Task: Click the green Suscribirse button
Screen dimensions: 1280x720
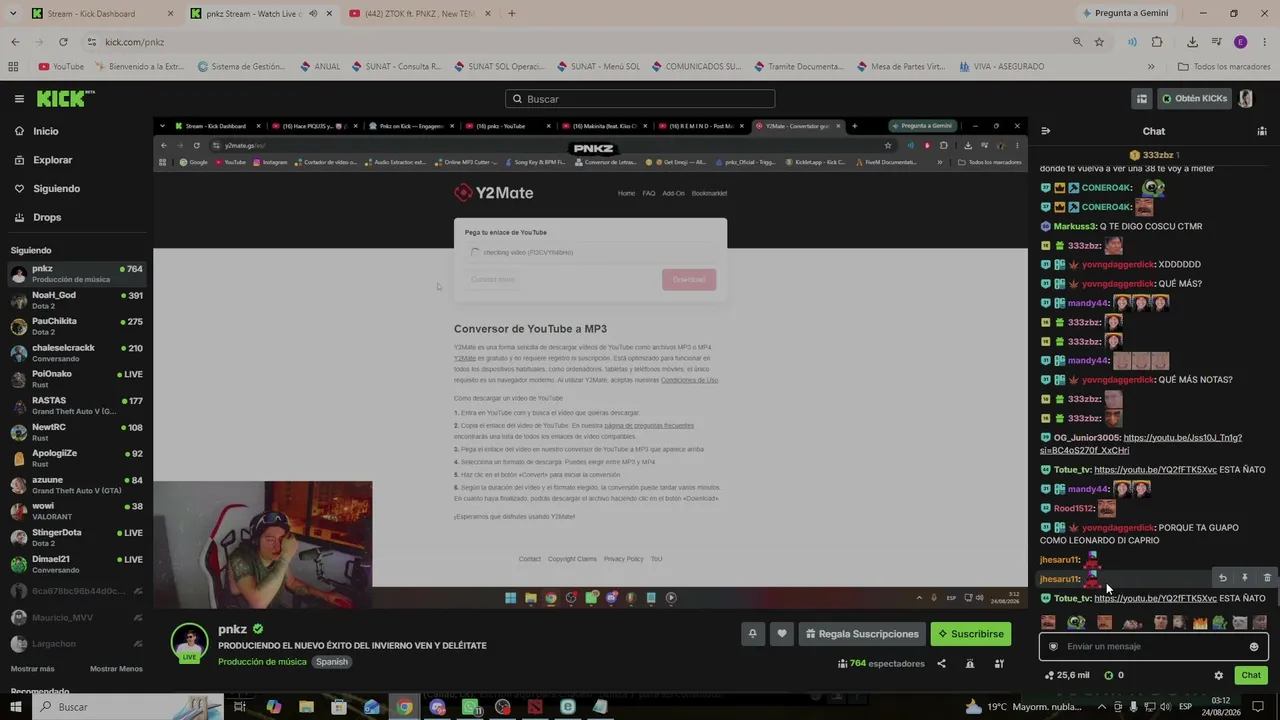Action: tap(971, 634)
